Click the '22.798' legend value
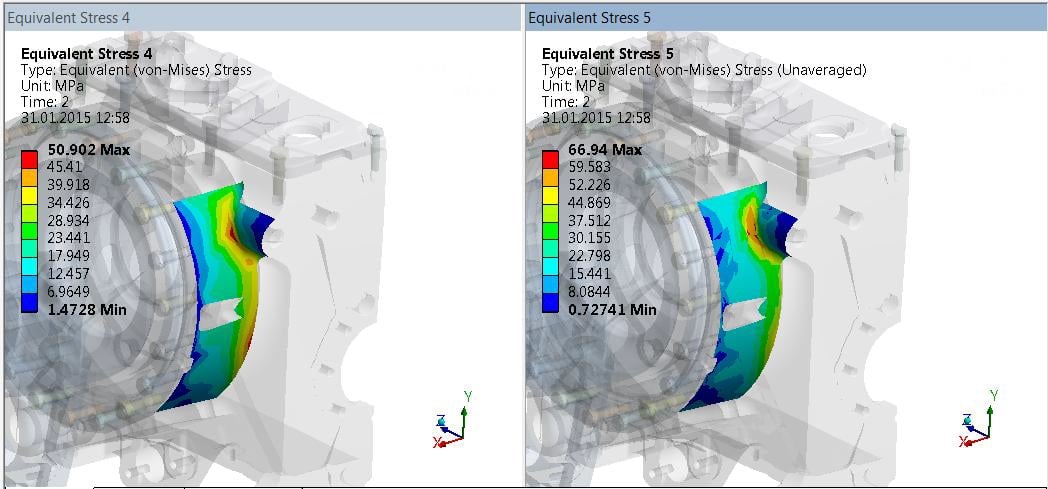The width and height of the screenshot is (1048, 489). (x=590, y=256)
